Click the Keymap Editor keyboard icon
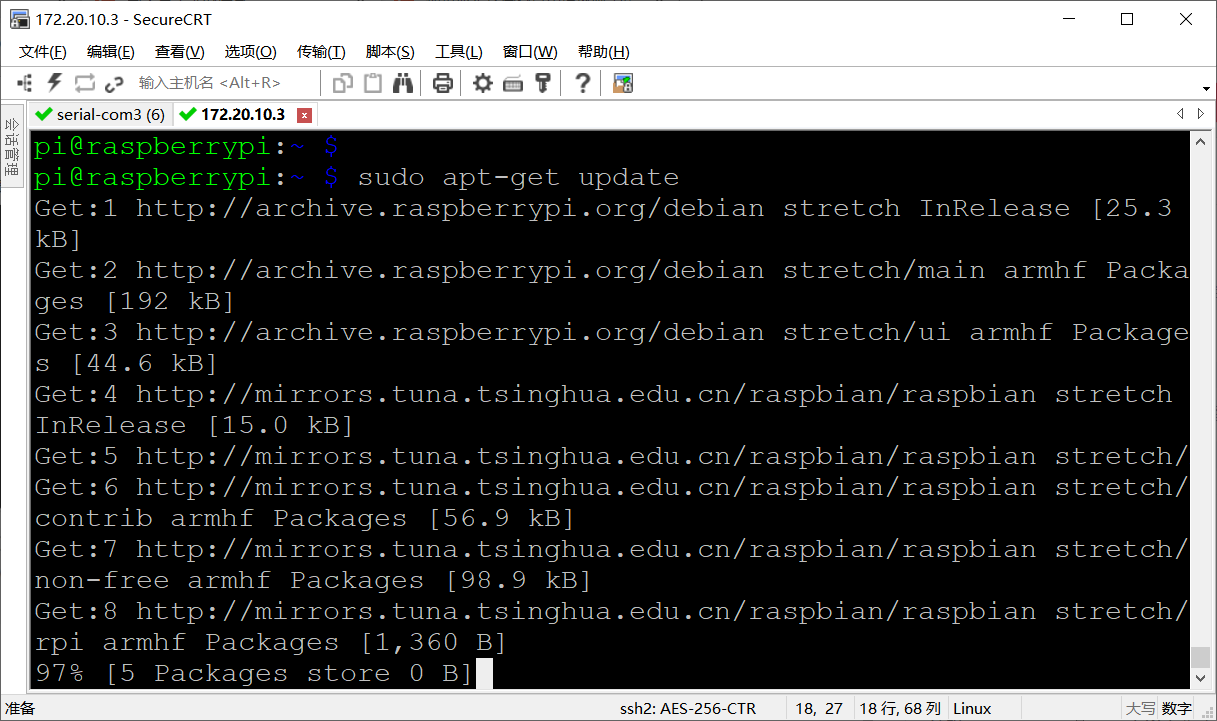This screenshot has height=721, width=1217. coord(513,83)
